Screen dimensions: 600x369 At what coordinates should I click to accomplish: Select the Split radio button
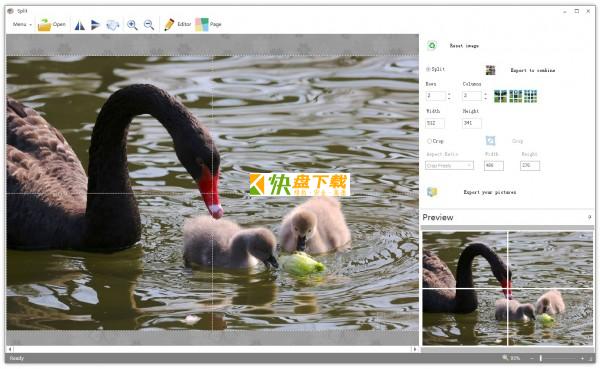(x=428, y=69)
